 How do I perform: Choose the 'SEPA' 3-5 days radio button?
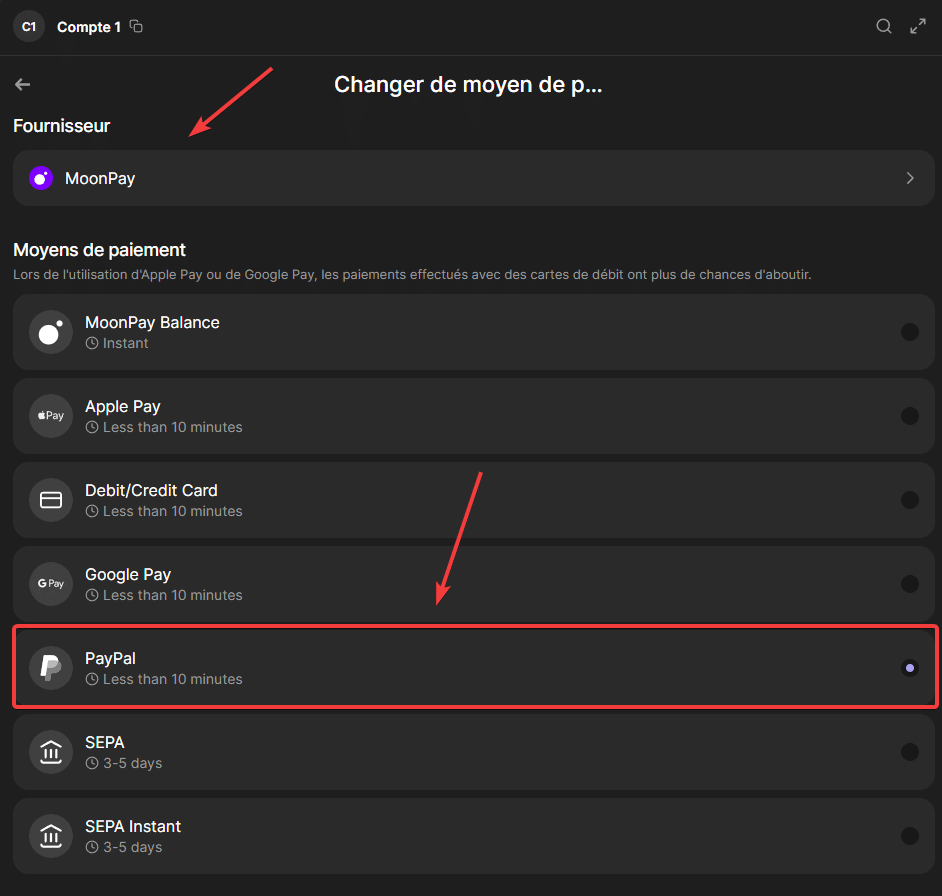(x=910, y=752)
